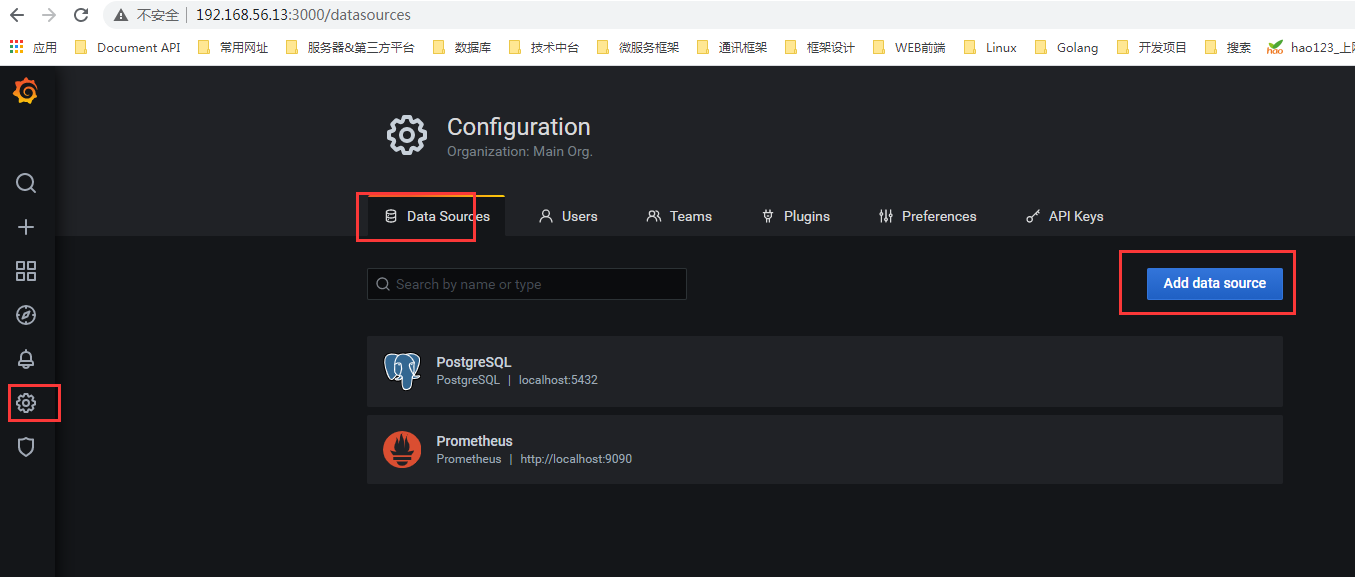Screen dimensions: 1355x577
Task: Switch to the Plugins tab
Action: (796, 216)
